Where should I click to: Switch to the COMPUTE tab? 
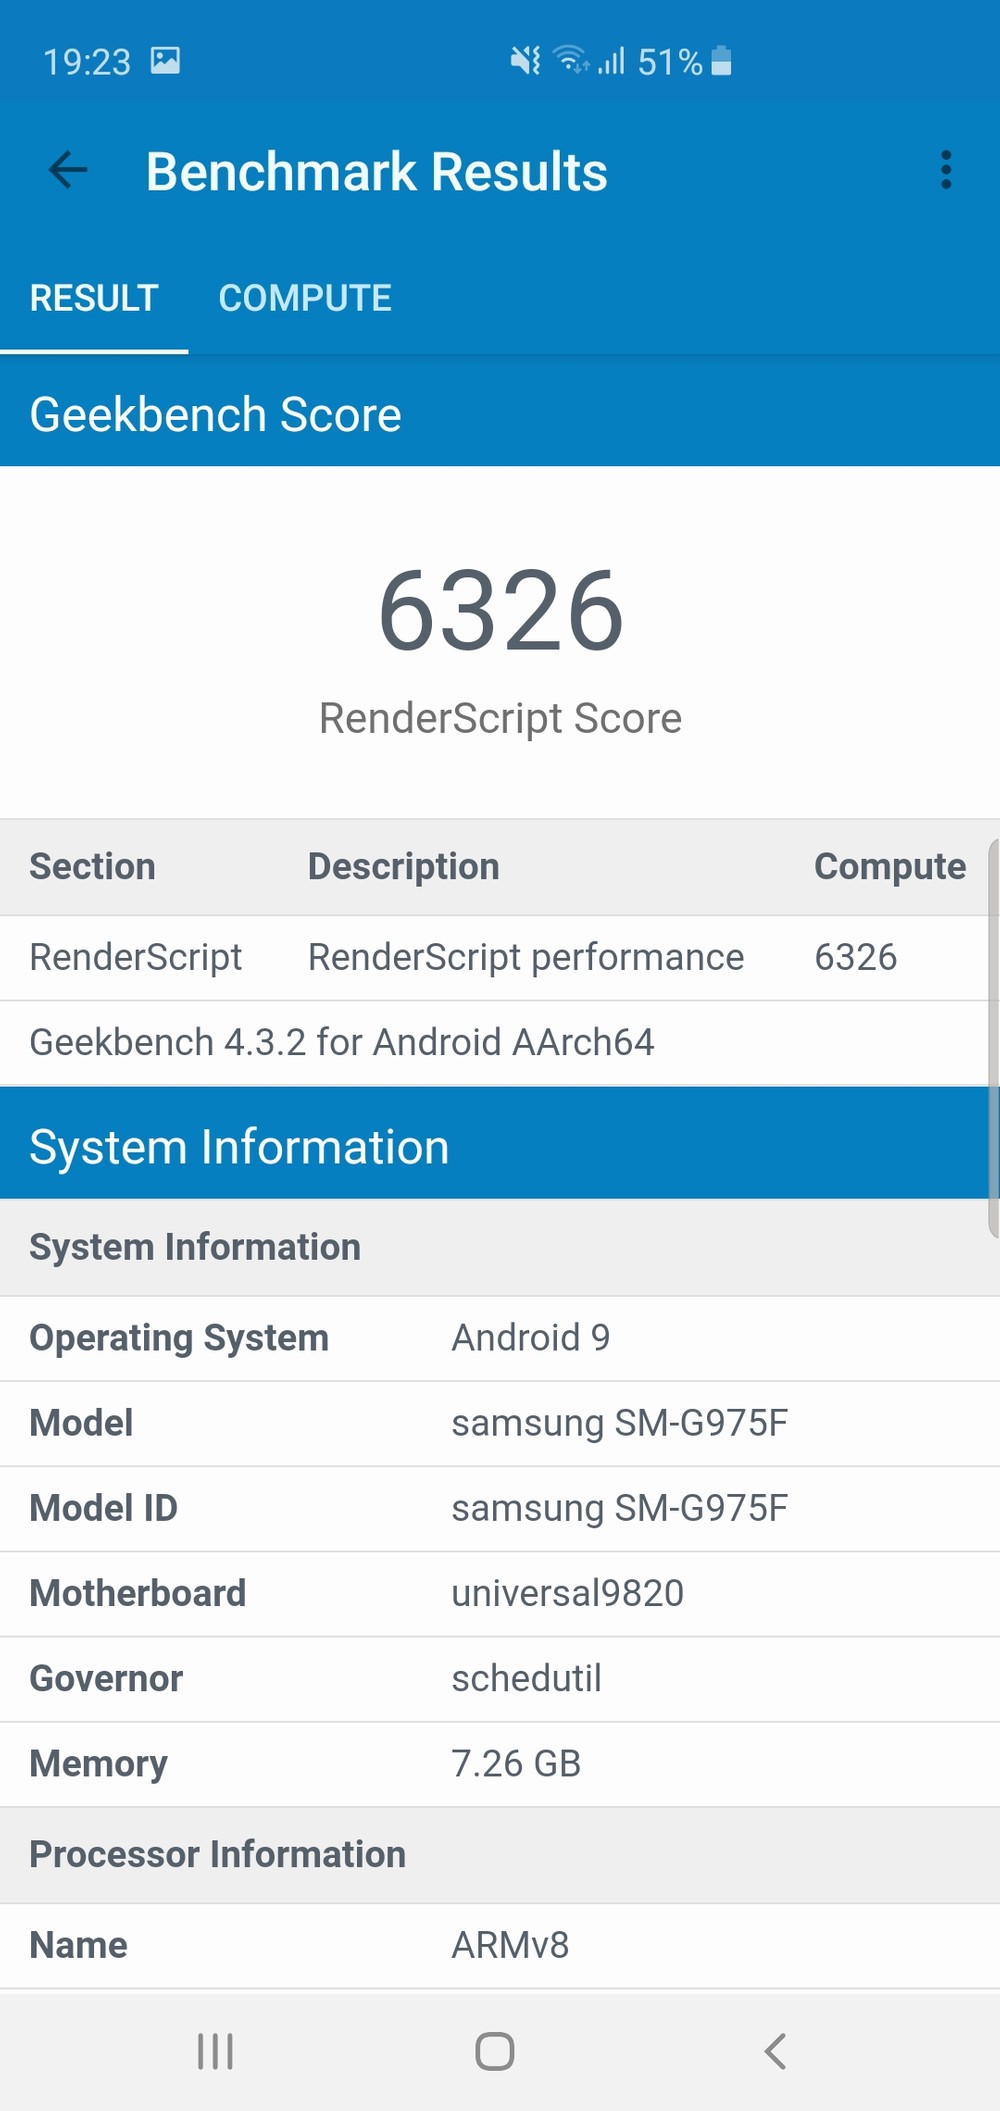click(305, 298)
